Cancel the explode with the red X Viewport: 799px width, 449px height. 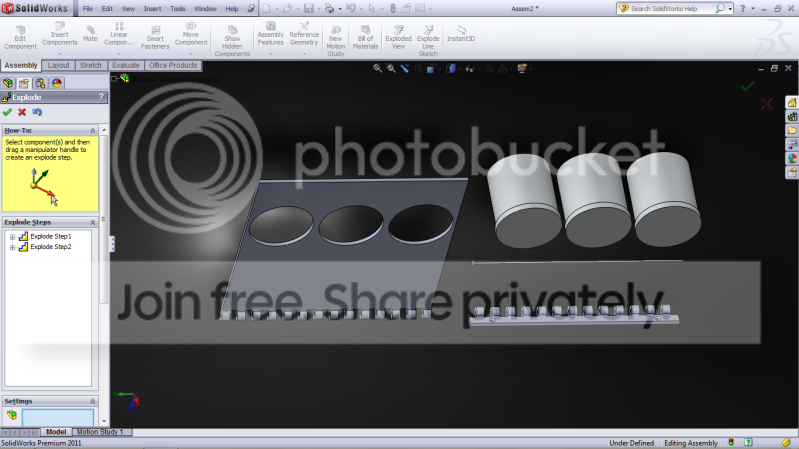pos(22,112)
